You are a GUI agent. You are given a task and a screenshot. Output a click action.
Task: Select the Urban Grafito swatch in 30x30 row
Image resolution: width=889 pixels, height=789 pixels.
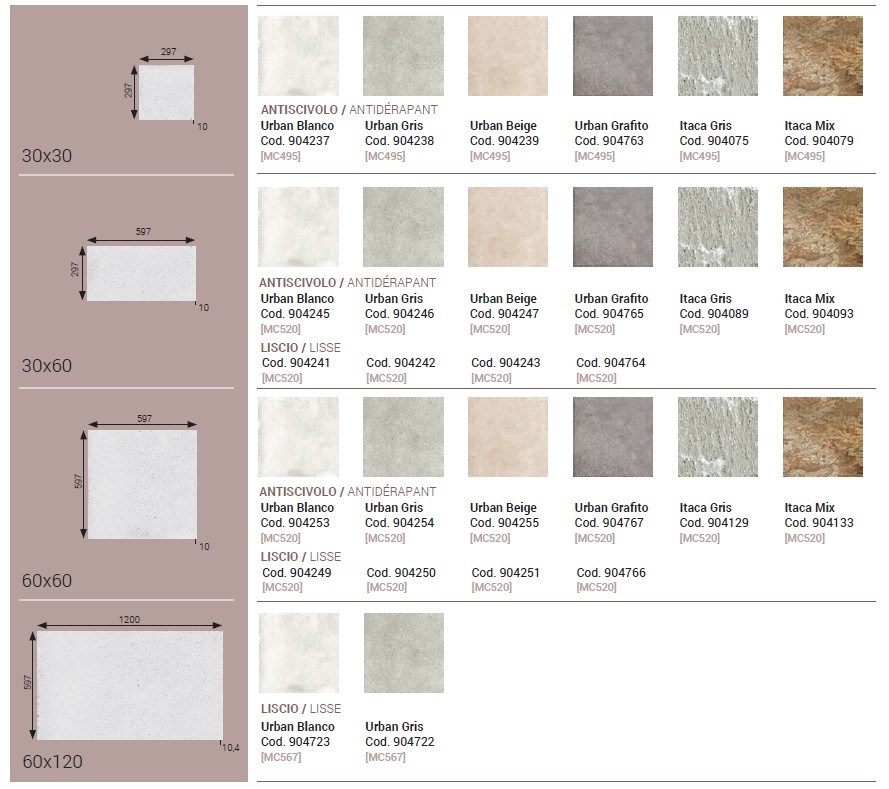[x=613, y=56]
